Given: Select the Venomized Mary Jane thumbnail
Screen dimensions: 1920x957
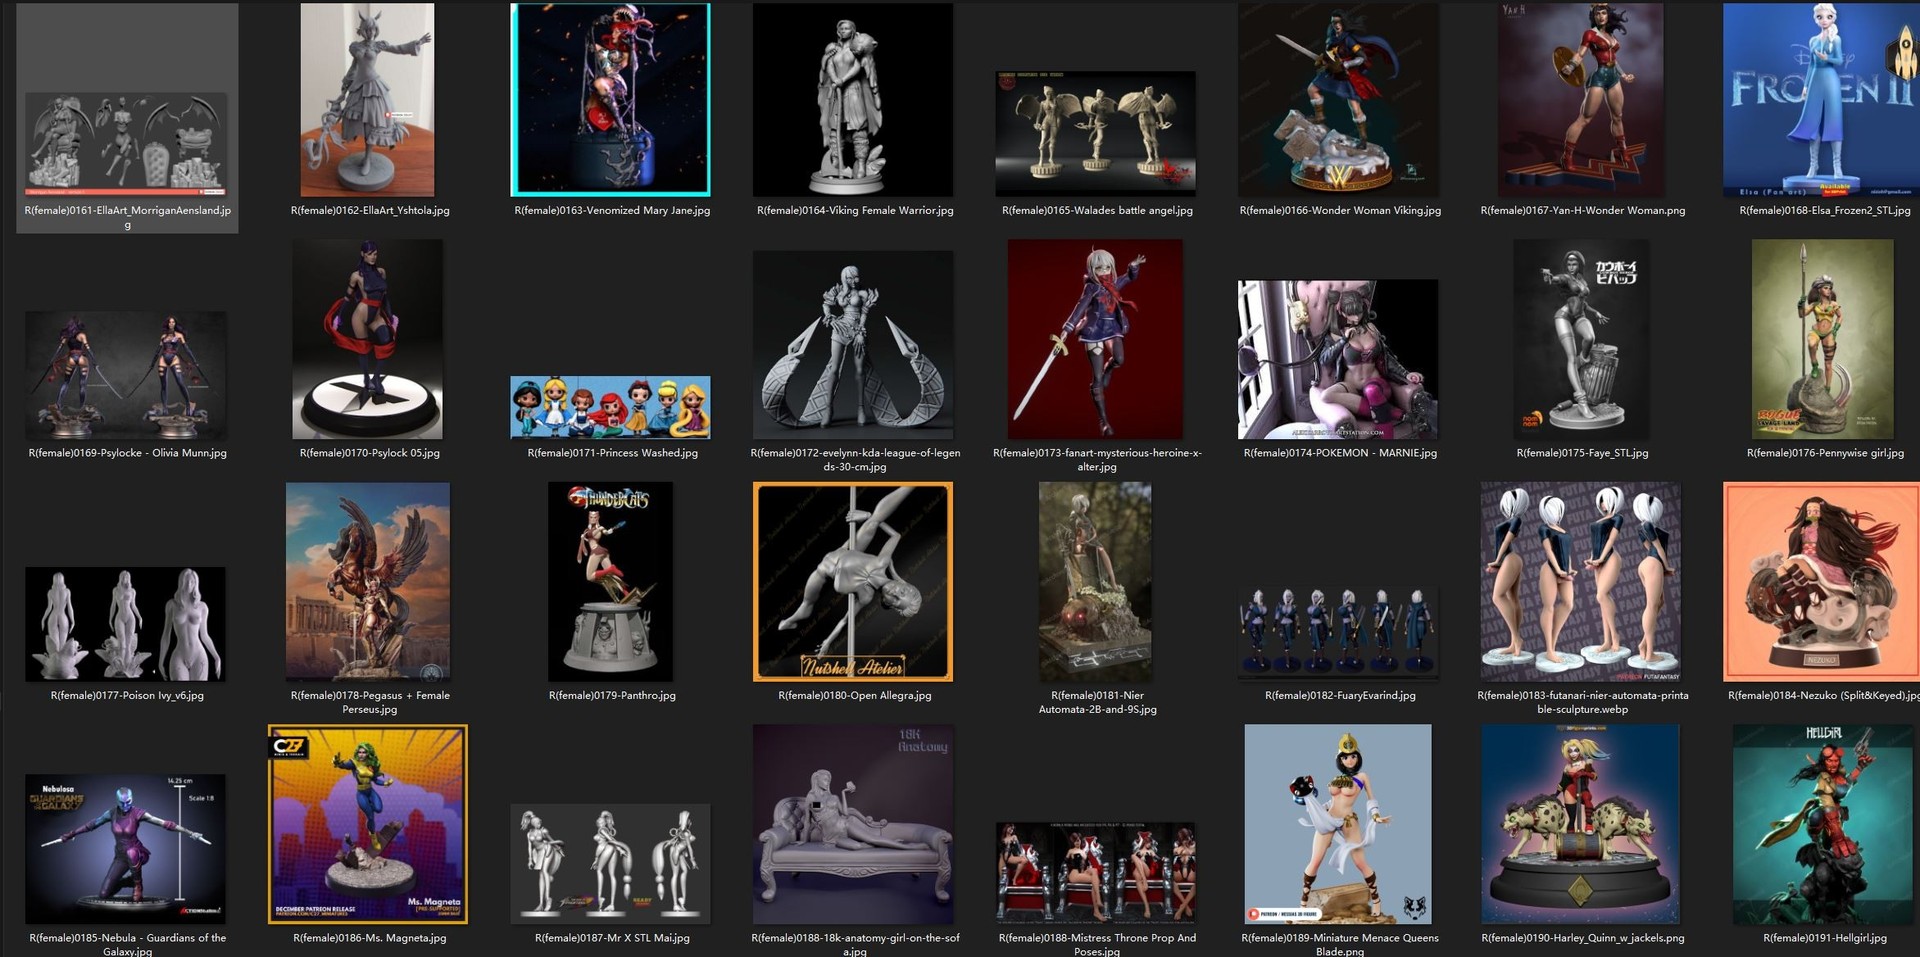Looking at the screenshot, I should 611,100.
